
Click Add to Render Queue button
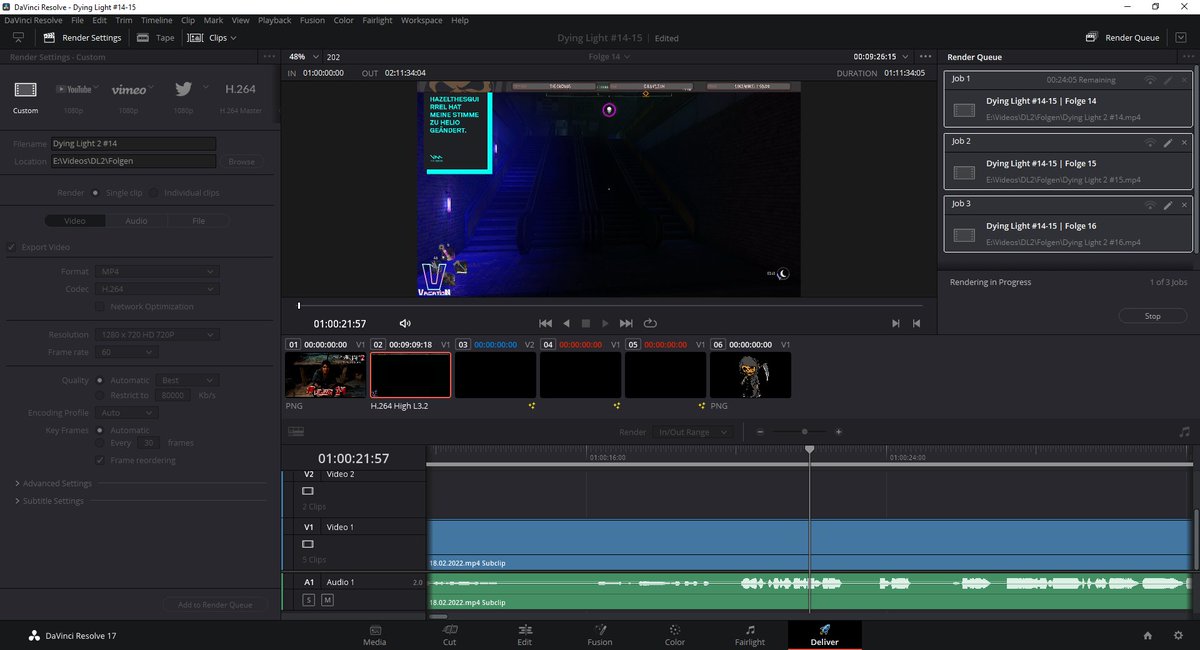click(x=215, y=604)
